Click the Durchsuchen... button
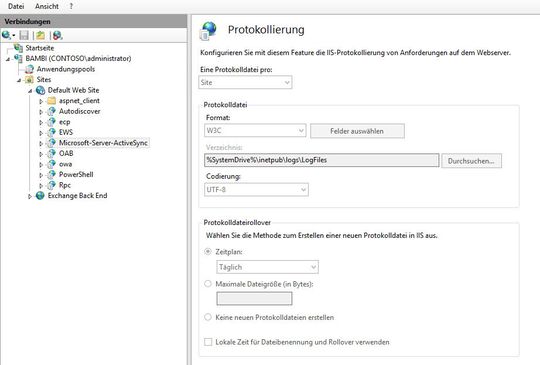This screenshot has height=365, width=540. [471, 161]
